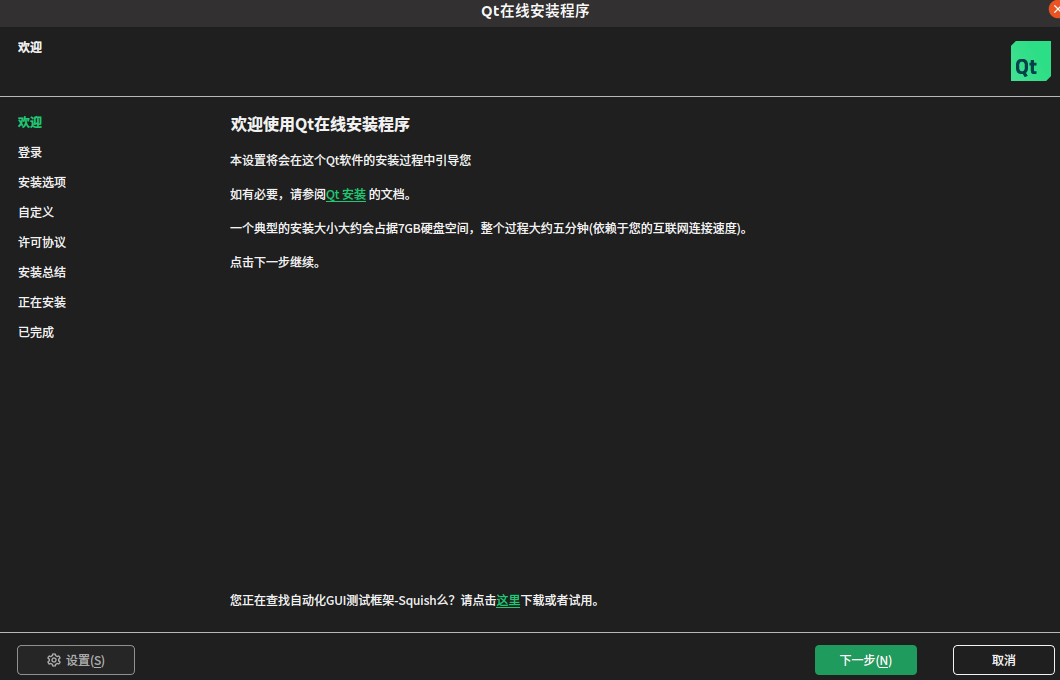The height and width of the screenshot is (680, 1060).
Task: Click the 本设置将会在这个Qt软件 intro line
Action: [x=350, y=160]
